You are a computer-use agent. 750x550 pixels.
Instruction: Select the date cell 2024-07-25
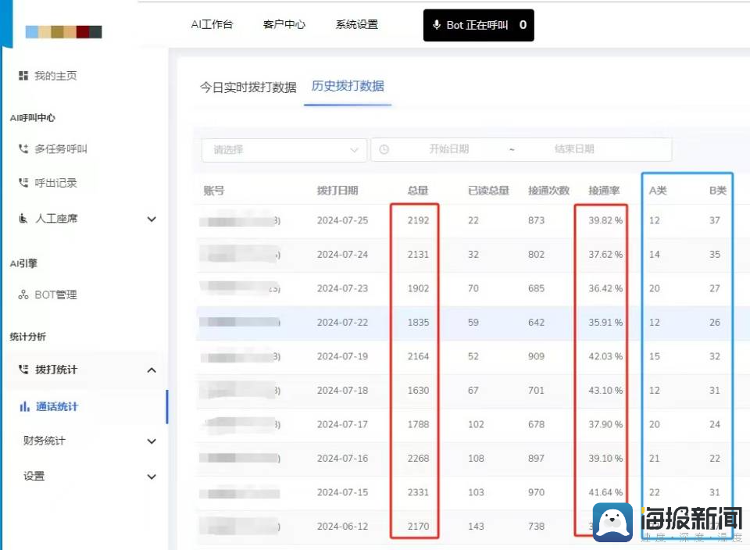(342, 220)
